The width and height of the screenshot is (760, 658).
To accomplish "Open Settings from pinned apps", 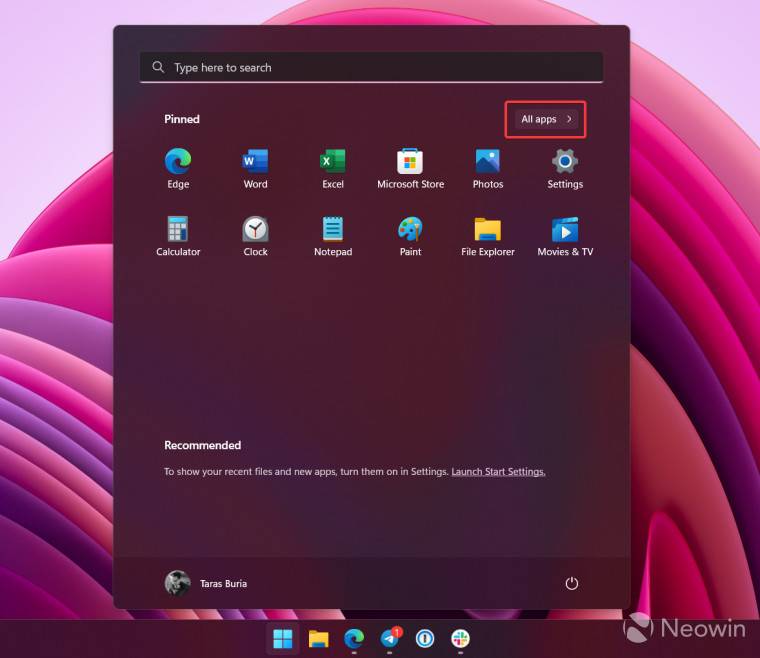I will [x=565, y=169].
